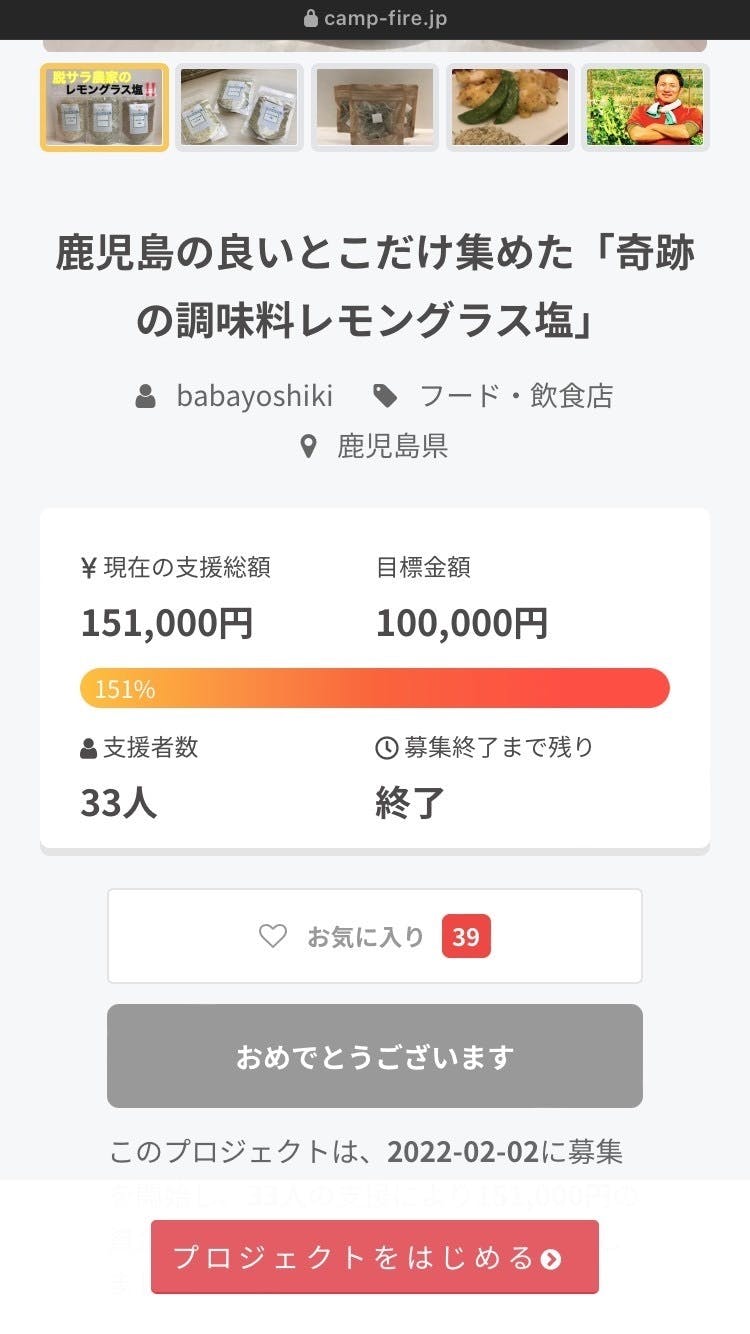Image resolution: width=750 pixels, height=1334 pixels.
Task: Select the first lemongrass salt thumbnail
Action: tap(105, 107)
